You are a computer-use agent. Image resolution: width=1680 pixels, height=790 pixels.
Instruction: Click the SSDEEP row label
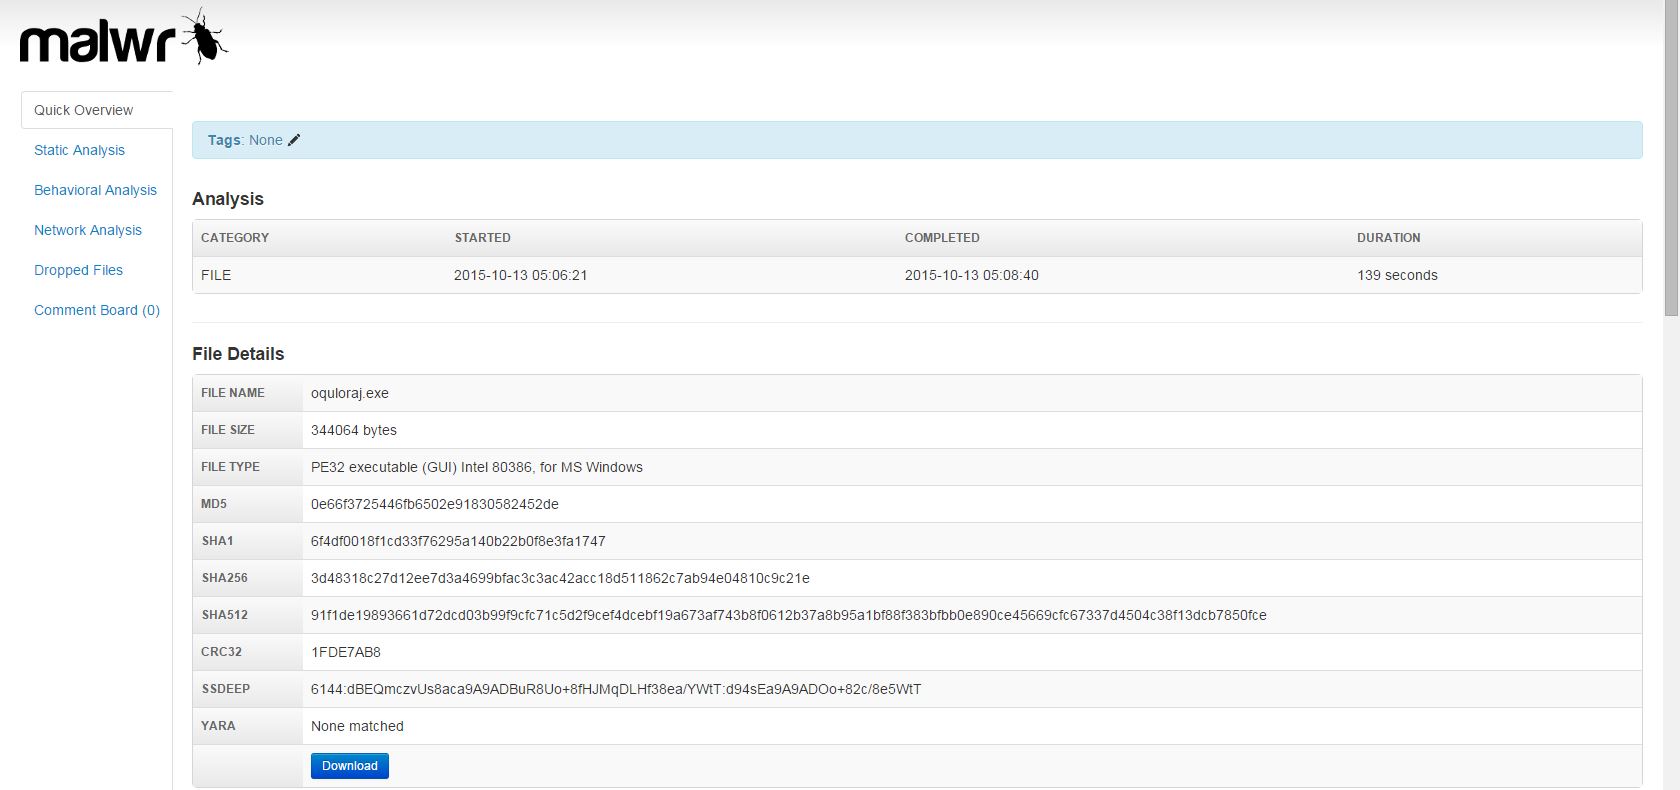(x=226, y=689)
